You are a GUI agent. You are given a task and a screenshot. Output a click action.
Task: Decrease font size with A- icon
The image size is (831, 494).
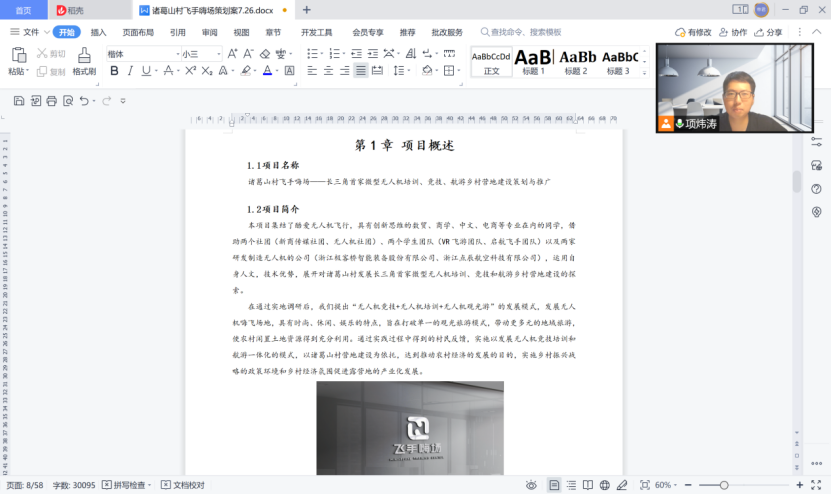[248, 54]
